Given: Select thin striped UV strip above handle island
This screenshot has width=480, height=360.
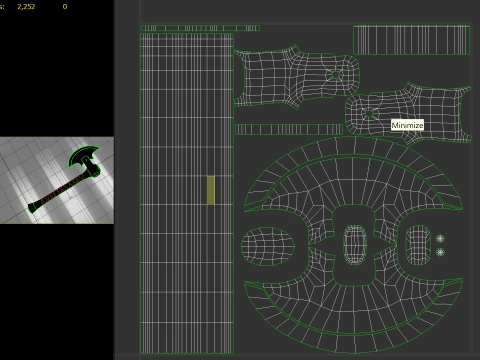Looking at the screenshot, I should 200,28.
